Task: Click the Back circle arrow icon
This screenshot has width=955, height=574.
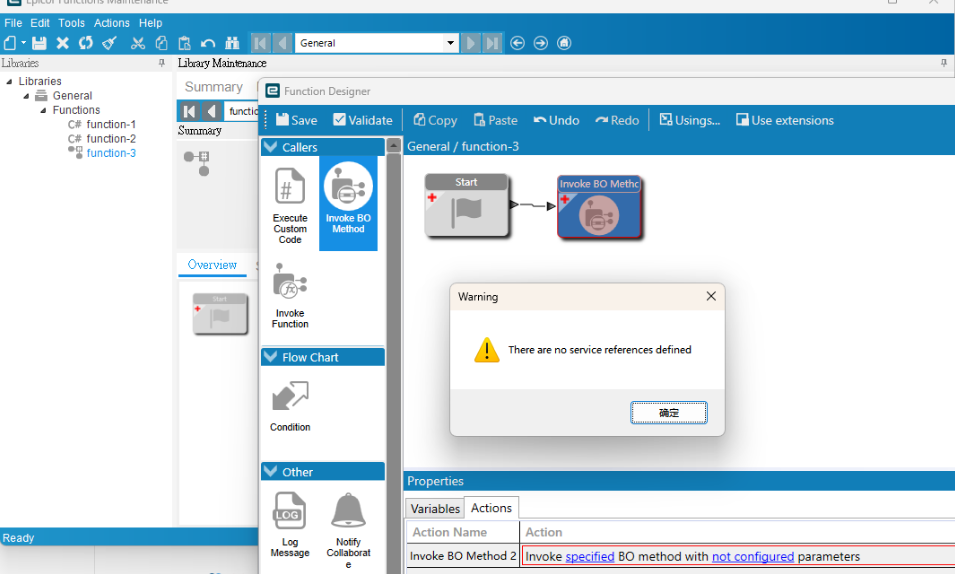Action: (517, 43)
